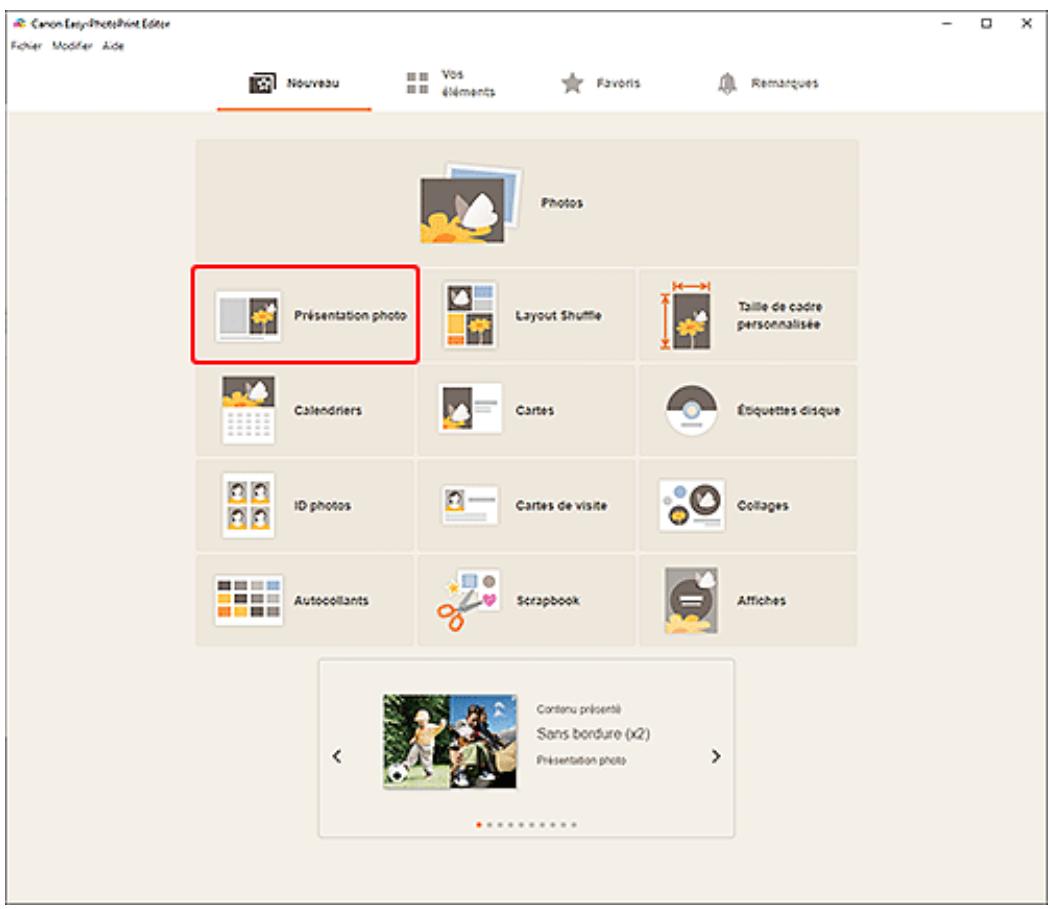Click the Canon app icon in title bar
The image size is (1050, 909).
(19, 23)
